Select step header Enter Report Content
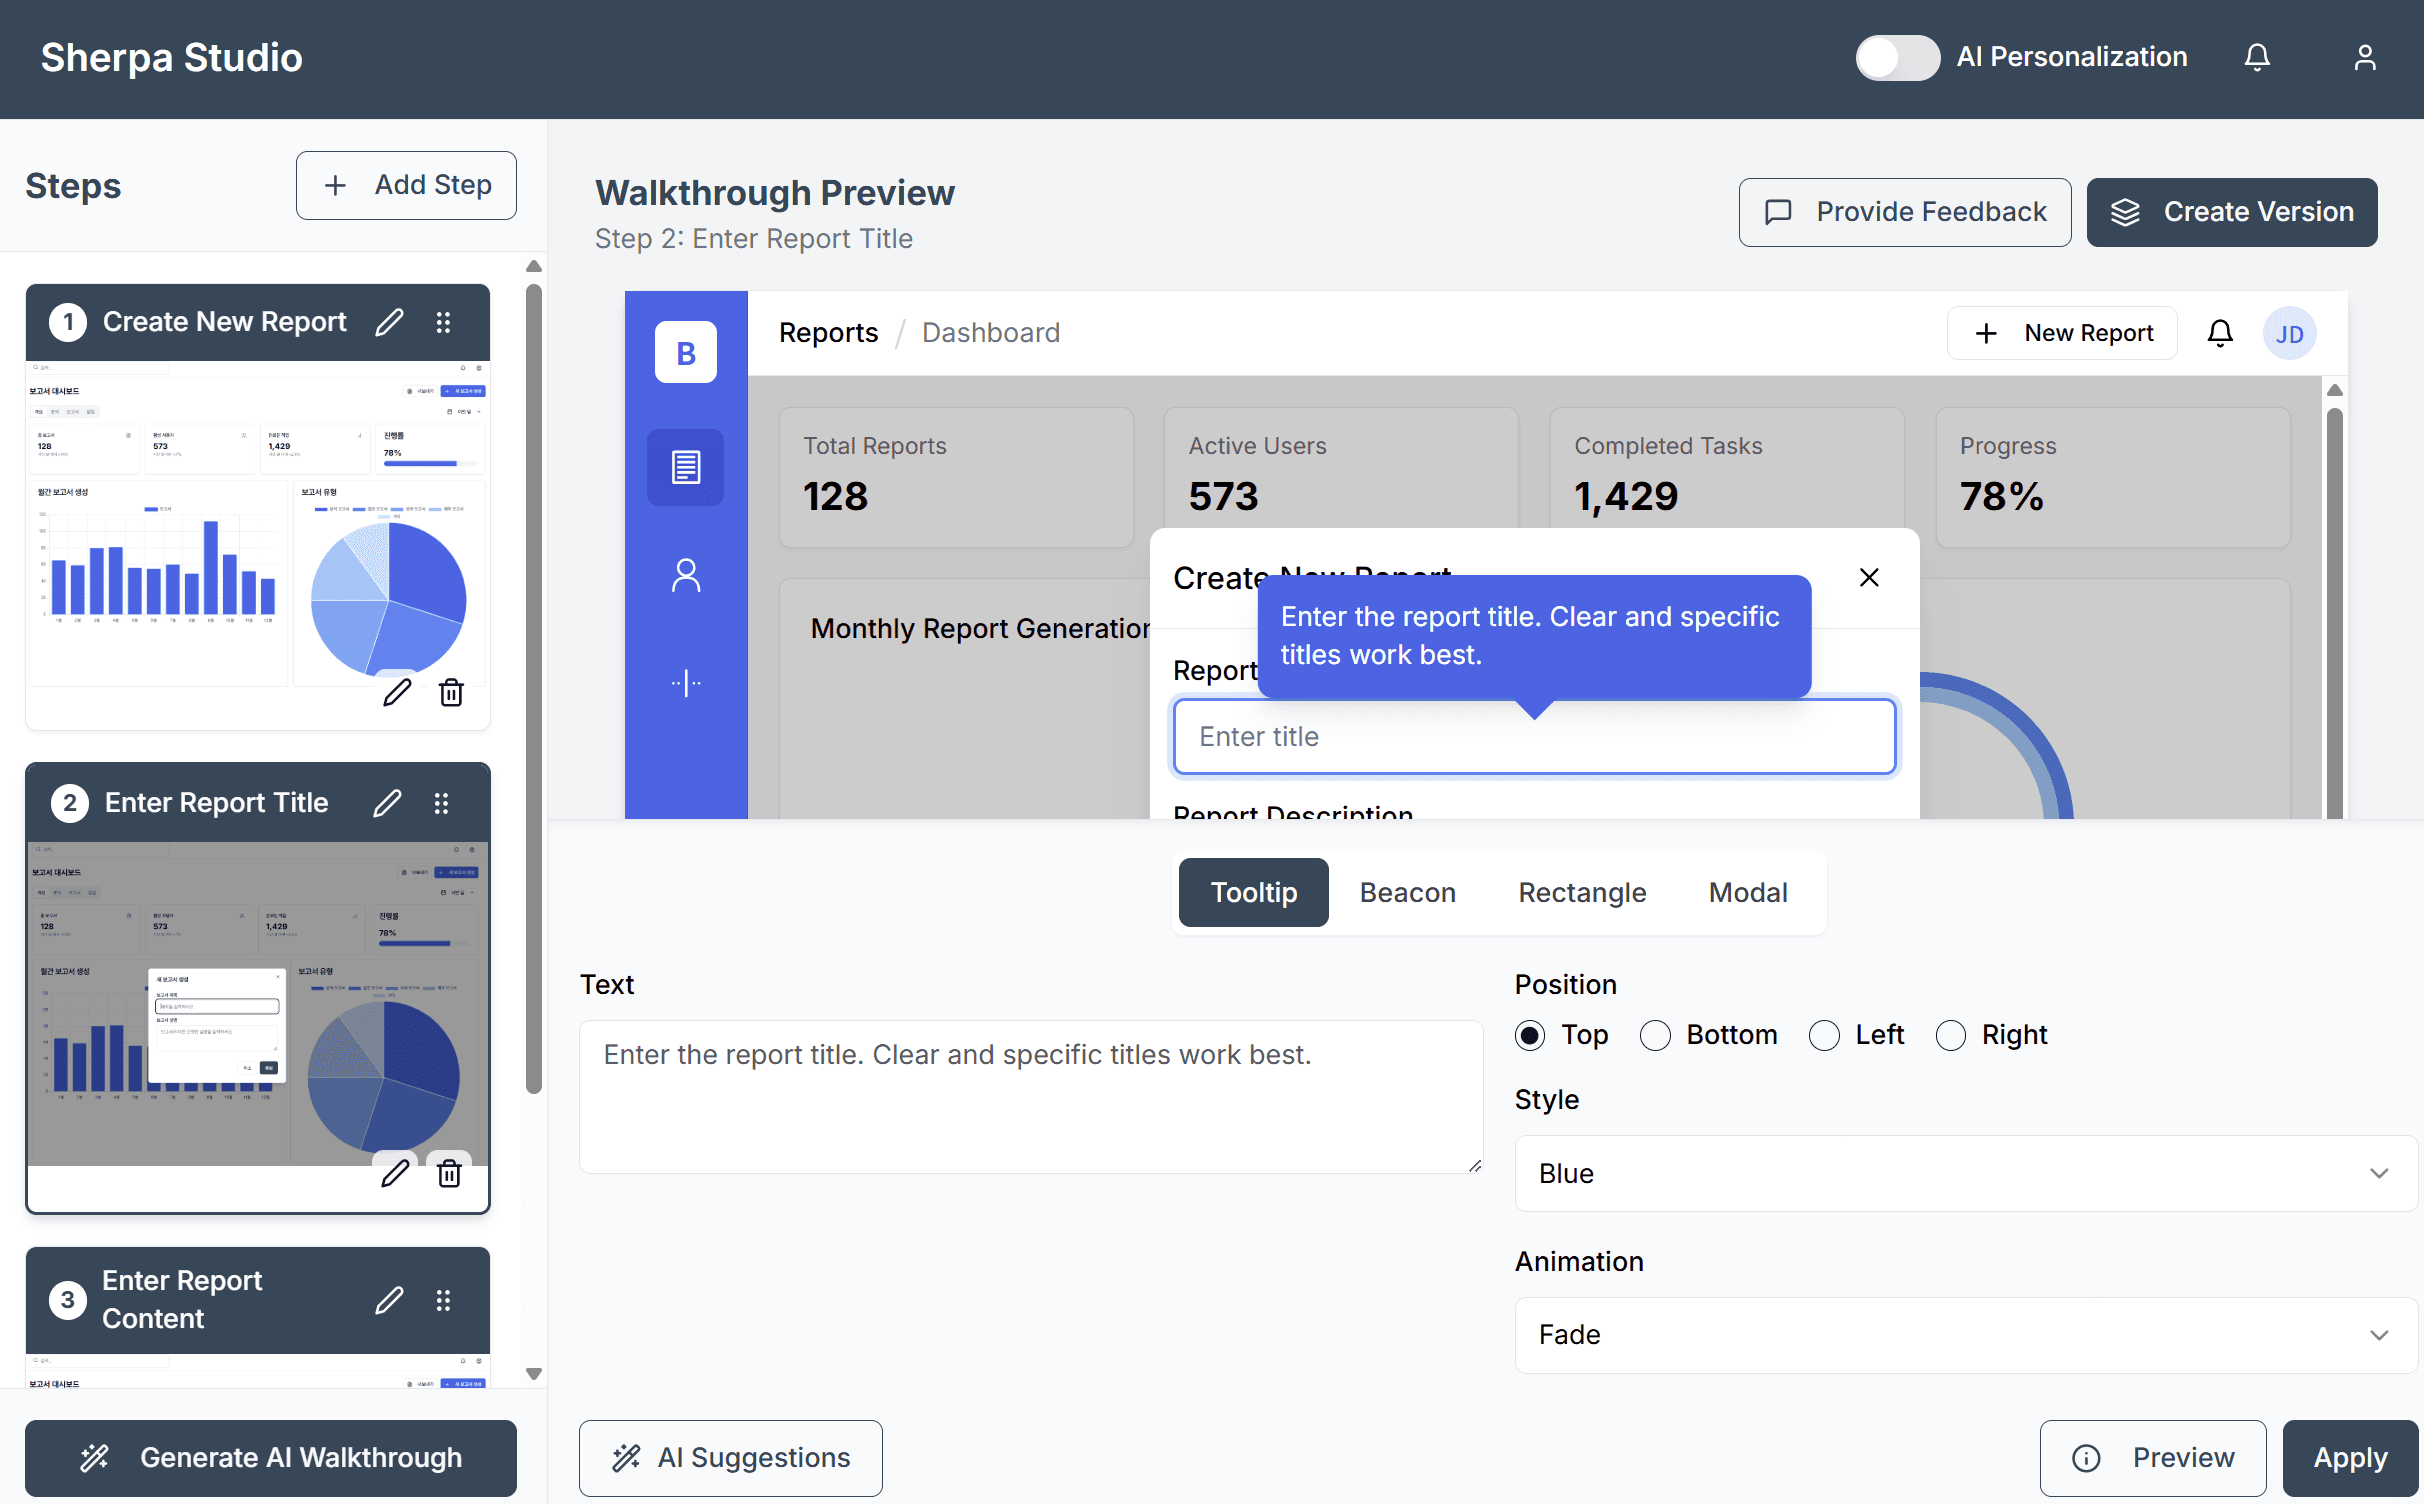Viewport: 2424px width, 1504px height. [x=258, y=1300]
